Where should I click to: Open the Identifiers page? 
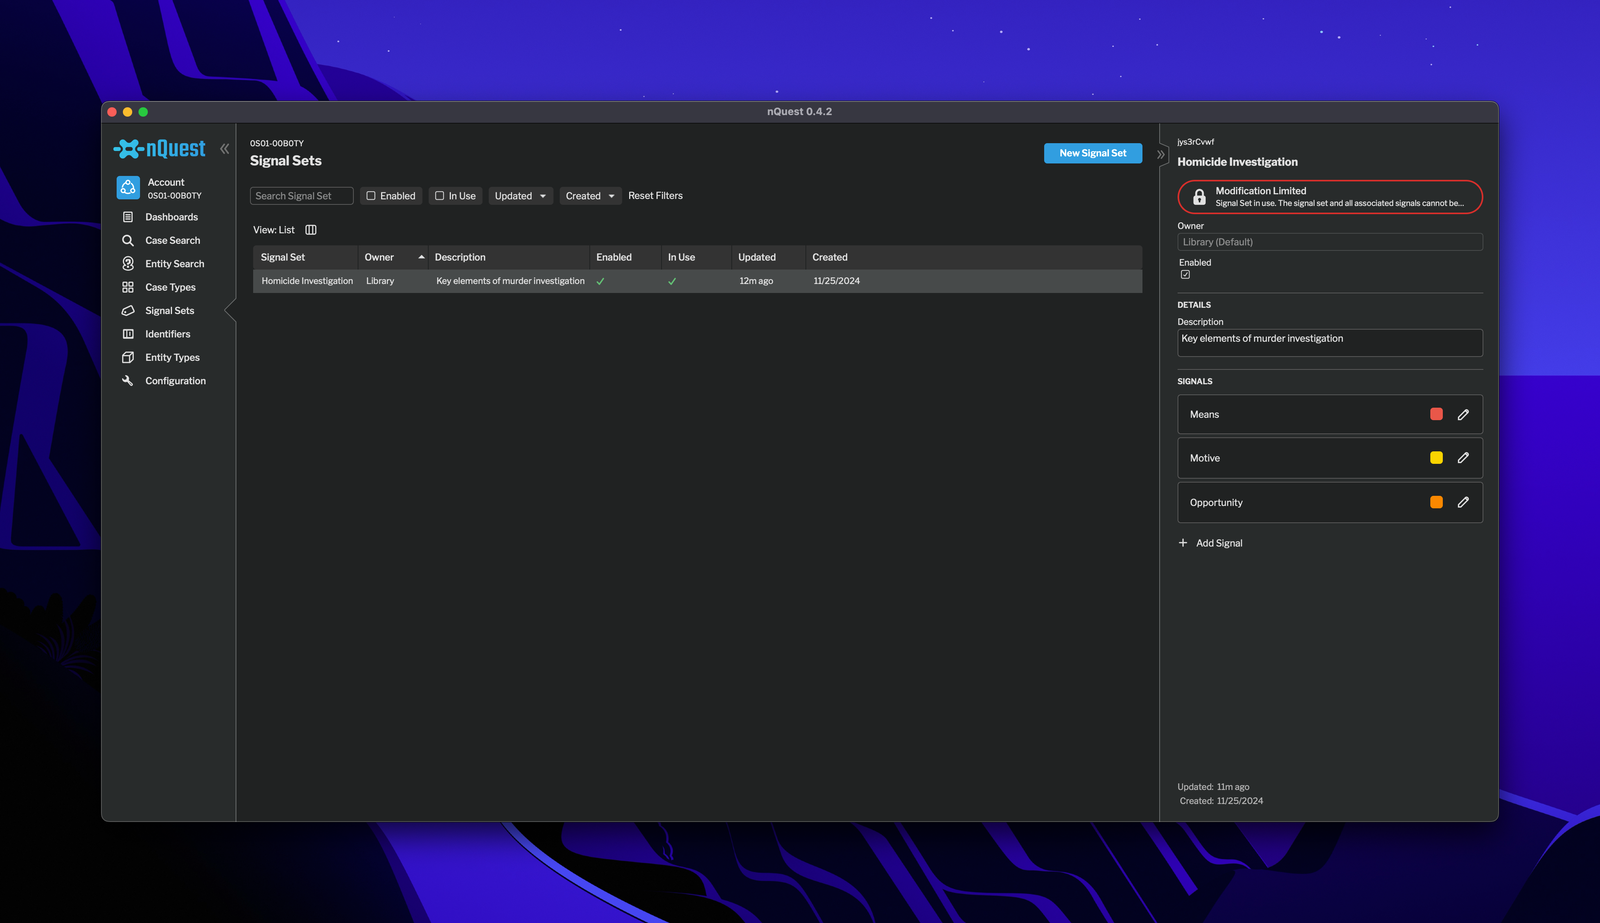(168, 334)
